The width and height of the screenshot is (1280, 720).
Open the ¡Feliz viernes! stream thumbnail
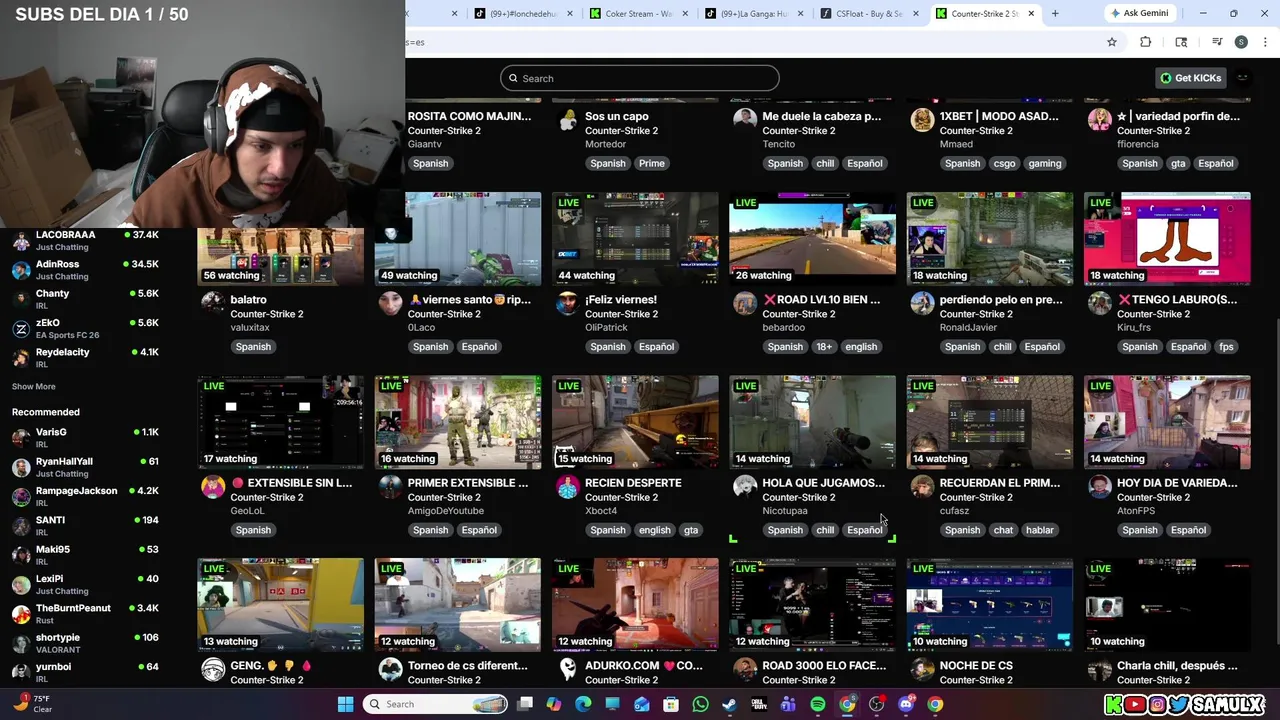(635, 239)
